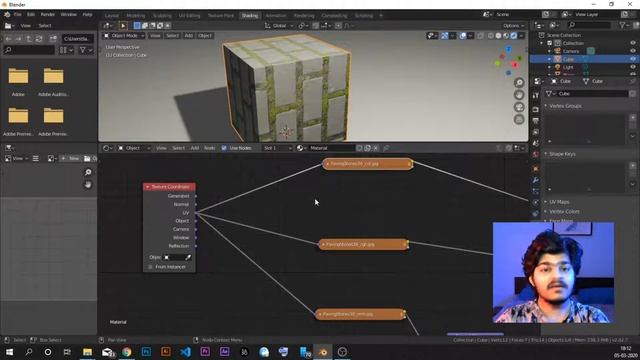Click the play-style select tool in viewport header

[123, 26]
